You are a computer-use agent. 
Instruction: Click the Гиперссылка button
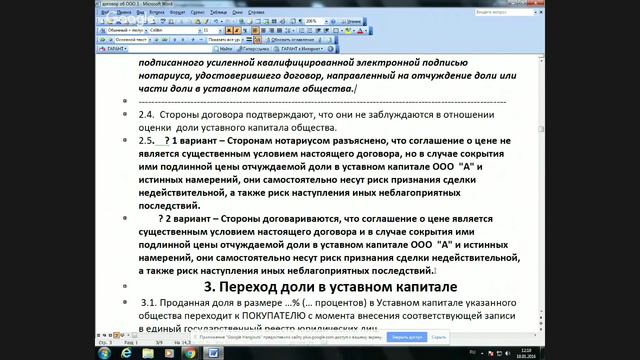[254, 49]
